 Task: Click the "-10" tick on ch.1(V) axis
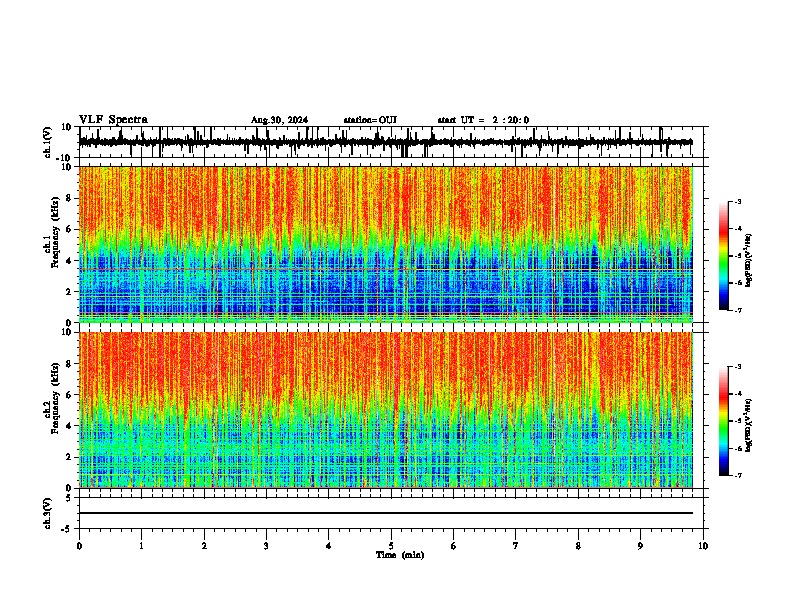click(x=65, y=158)
